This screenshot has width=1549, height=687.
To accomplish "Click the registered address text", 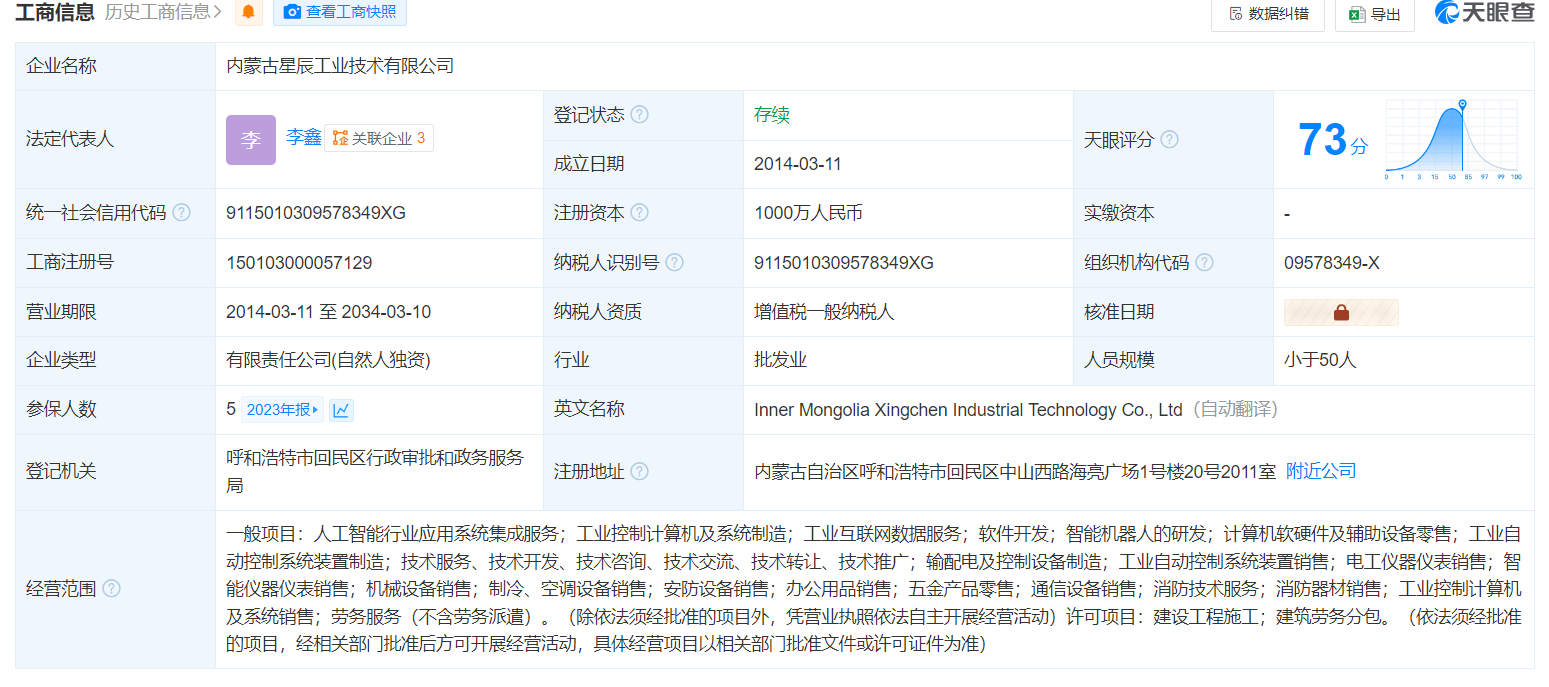I will 1015,471.
